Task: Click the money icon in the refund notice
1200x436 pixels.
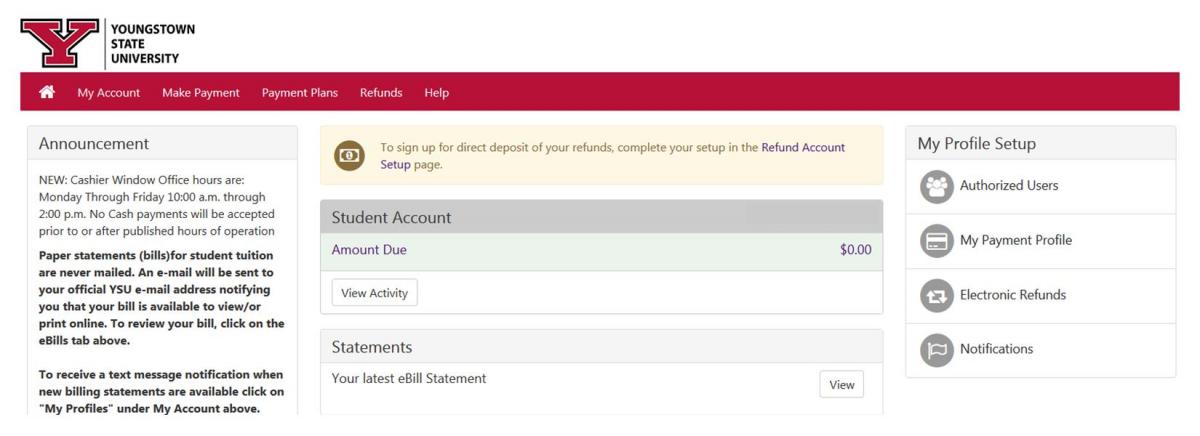Action: (349, 156)
